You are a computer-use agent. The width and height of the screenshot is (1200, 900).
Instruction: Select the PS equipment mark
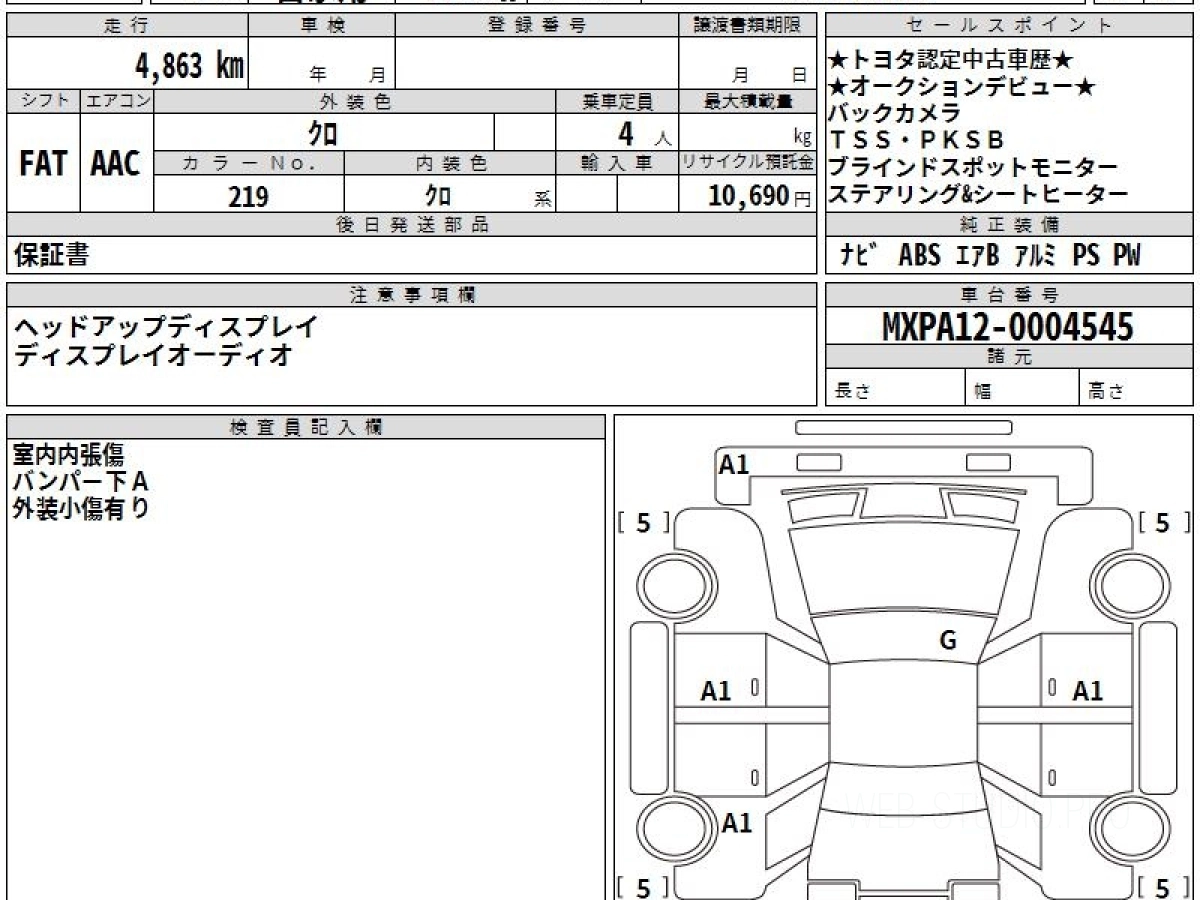click(x=1087, y=256)
